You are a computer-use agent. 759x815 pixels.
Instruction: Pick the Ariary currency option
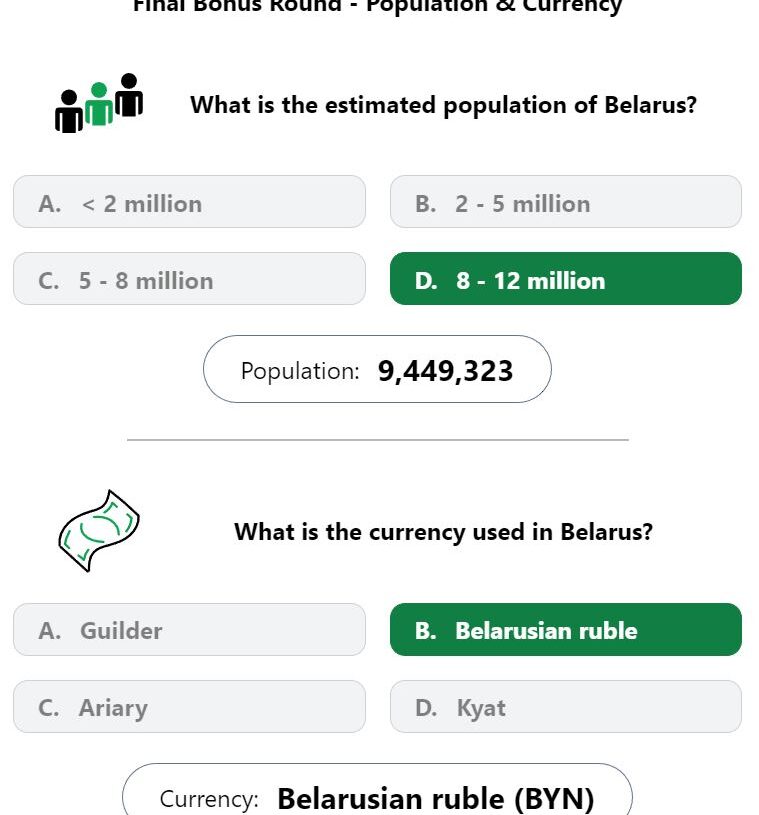point(189,706)
